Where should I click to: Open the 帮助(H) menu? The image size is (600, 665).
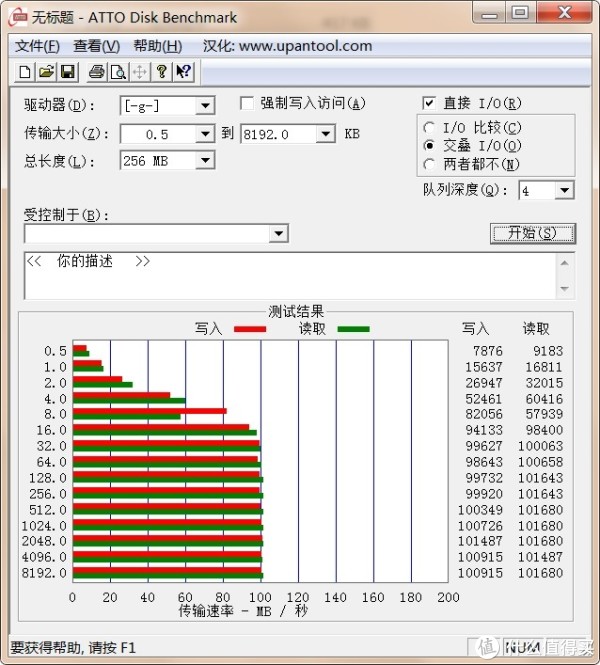158,46
